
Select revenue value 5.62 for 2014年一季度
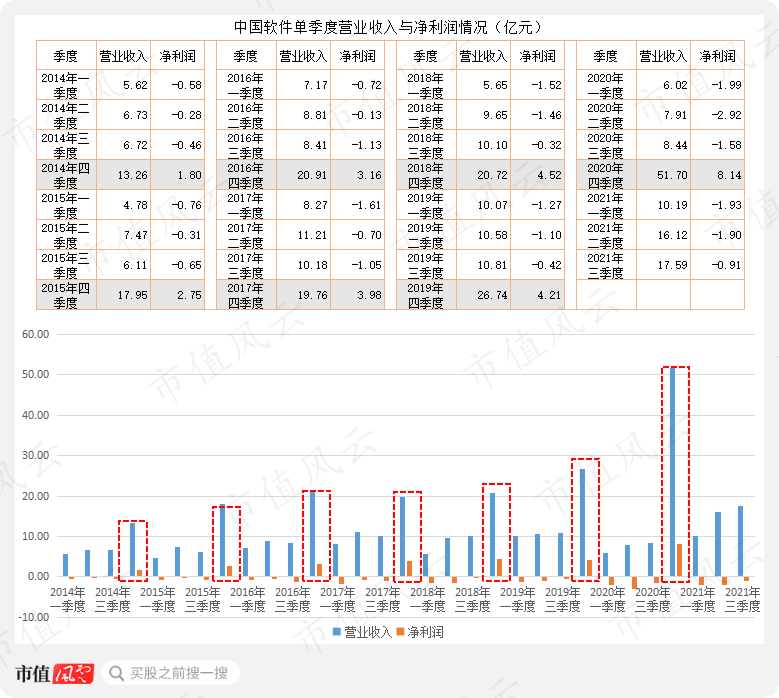coord(135,85)
